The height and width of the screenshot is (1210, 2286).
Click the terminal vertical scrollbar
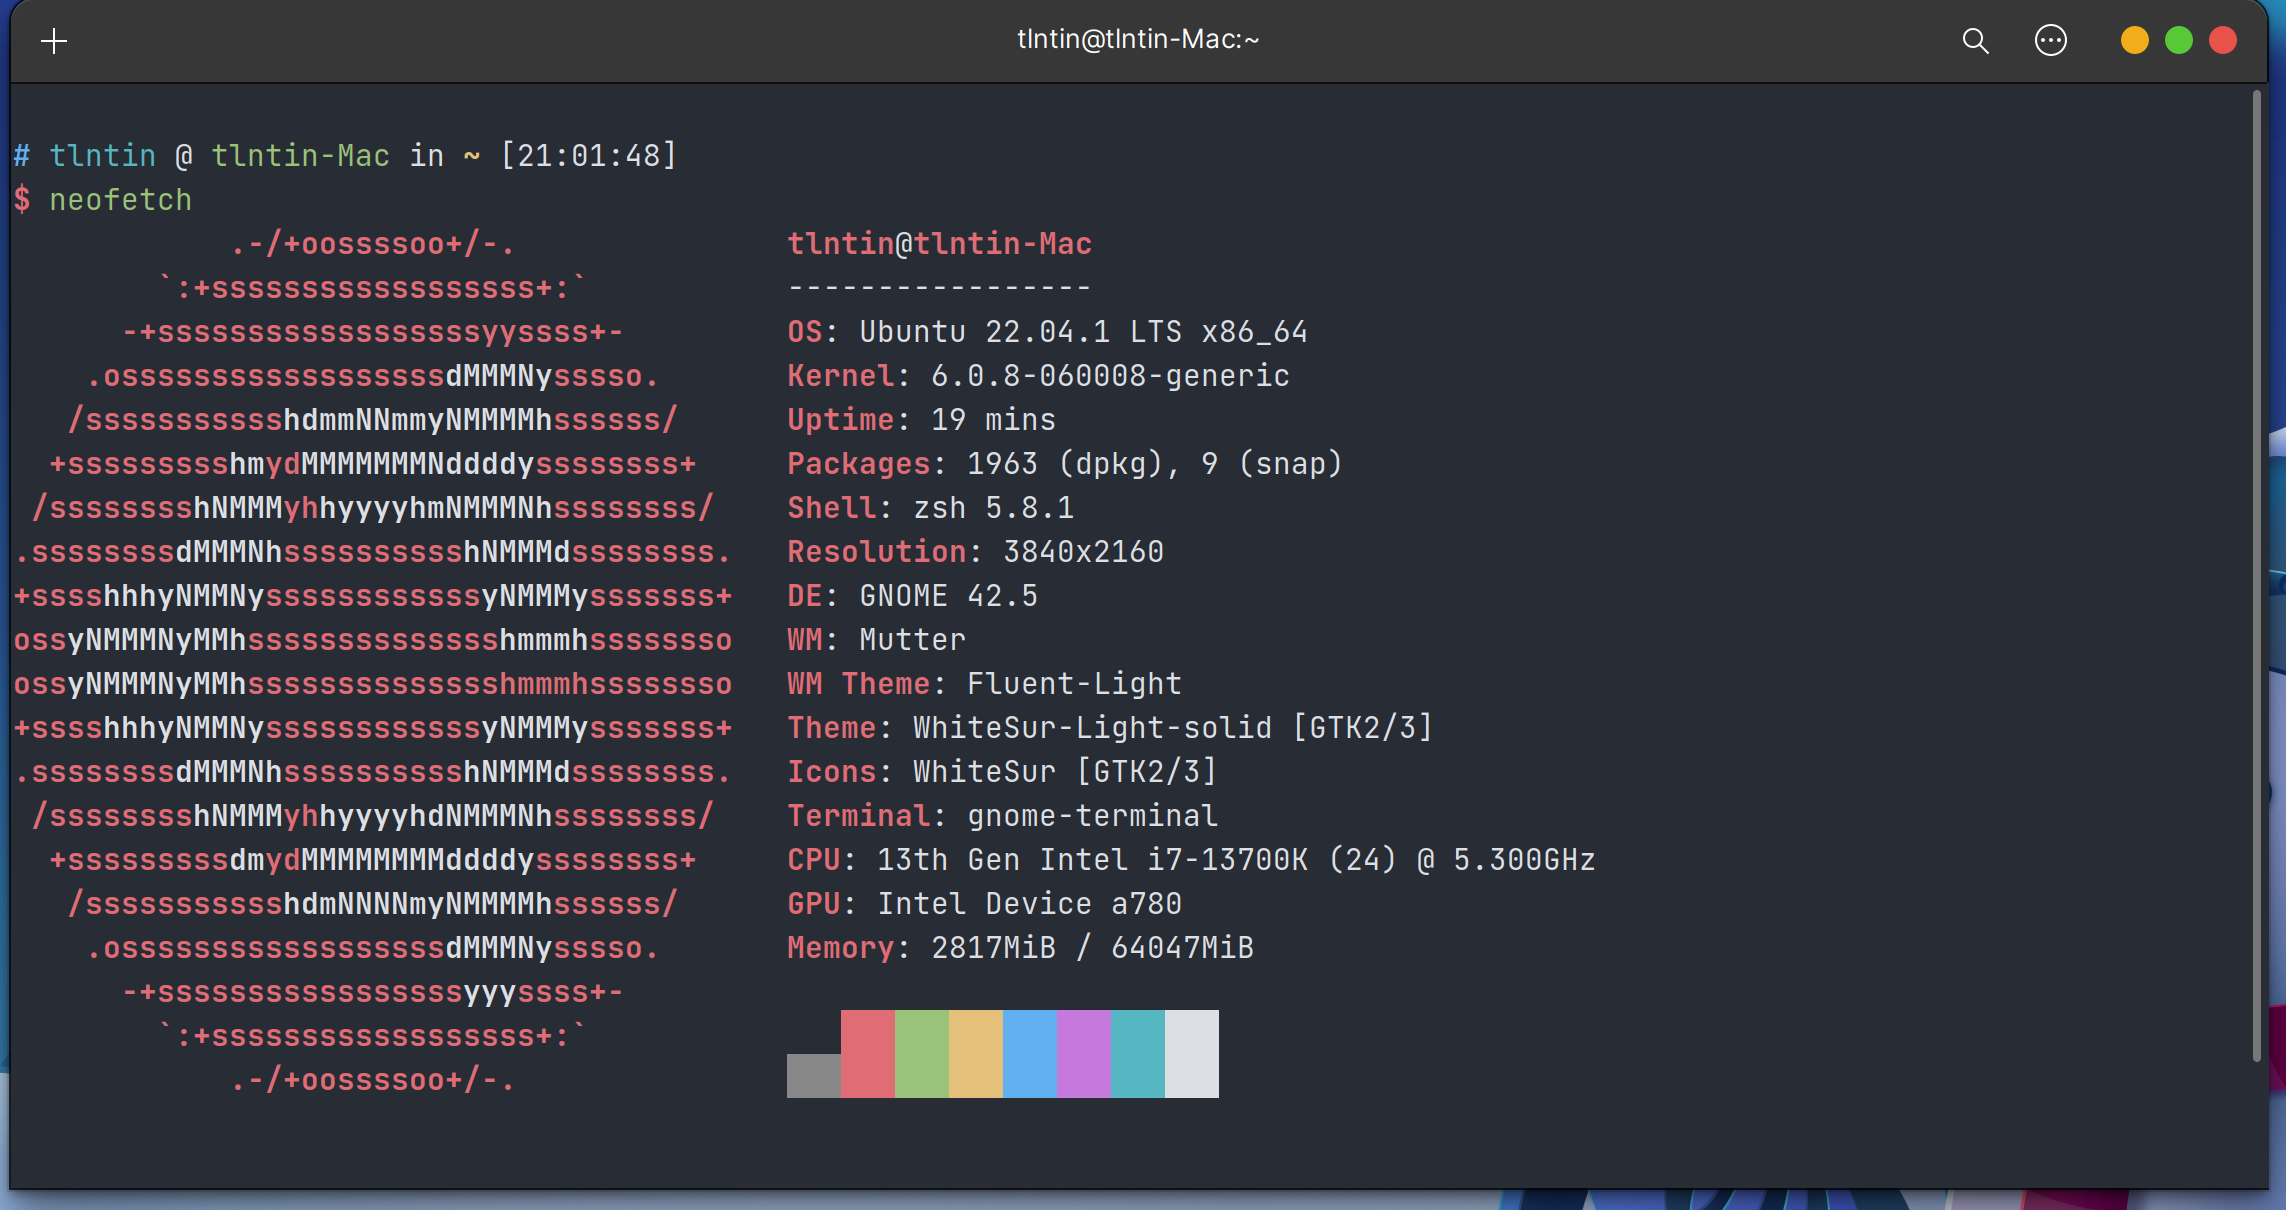(x=2256, y=575)
